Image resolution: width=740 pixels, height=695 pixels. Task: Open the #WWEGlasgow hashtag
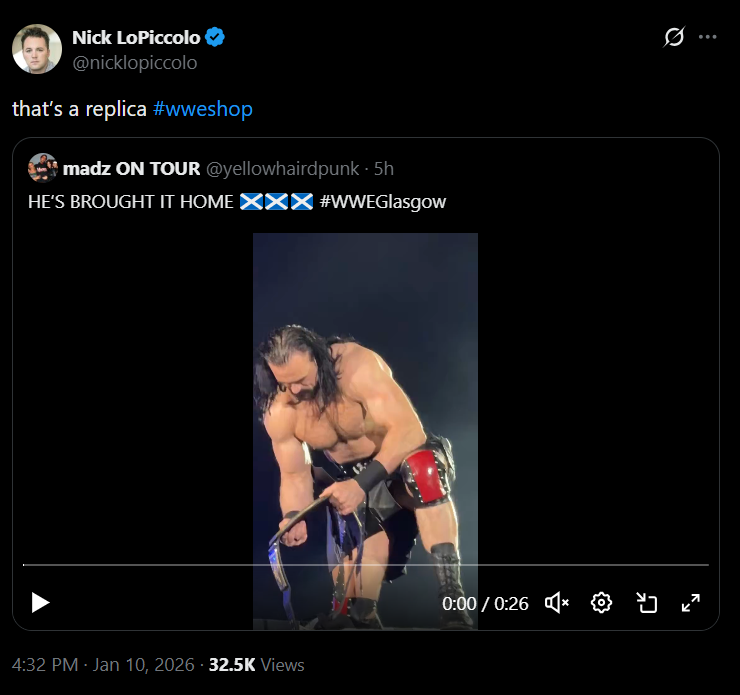point(383,201)
